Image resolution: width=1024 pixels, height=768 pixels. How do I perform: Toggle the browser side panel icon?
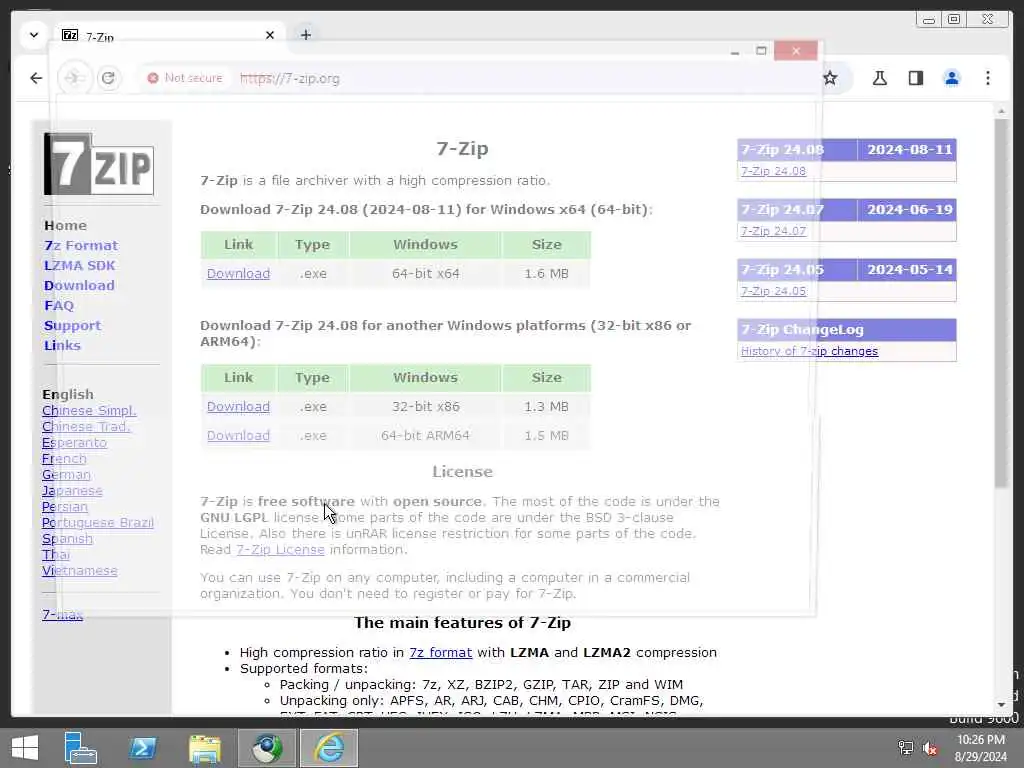pyautogui.click(x=916, y=78)
